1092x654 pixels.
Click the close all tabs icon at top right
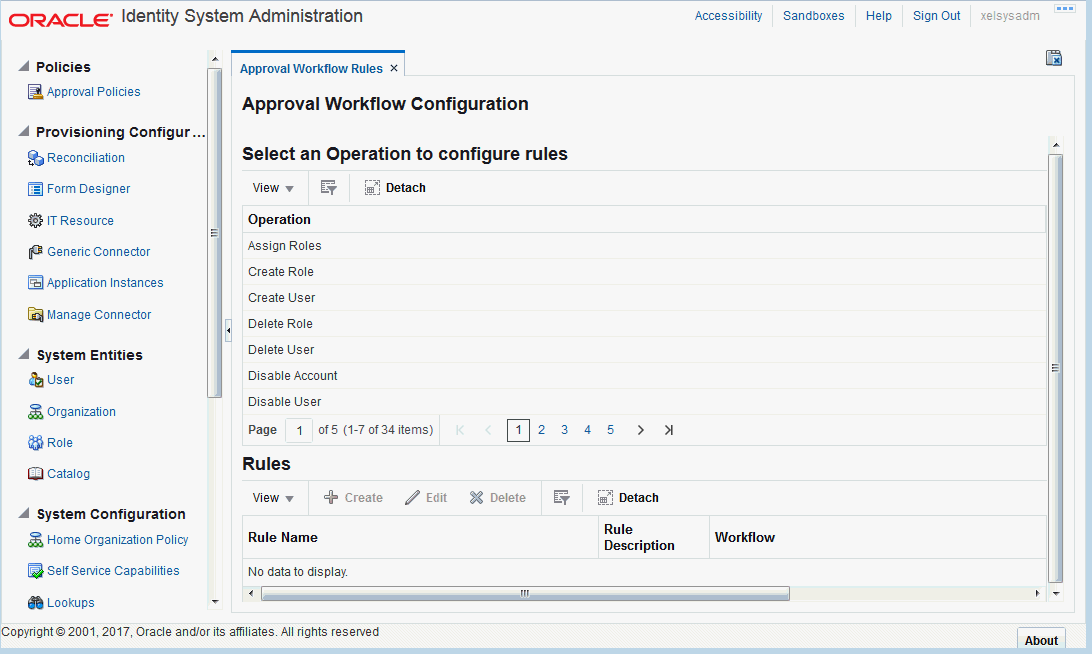coord(1054,58)
